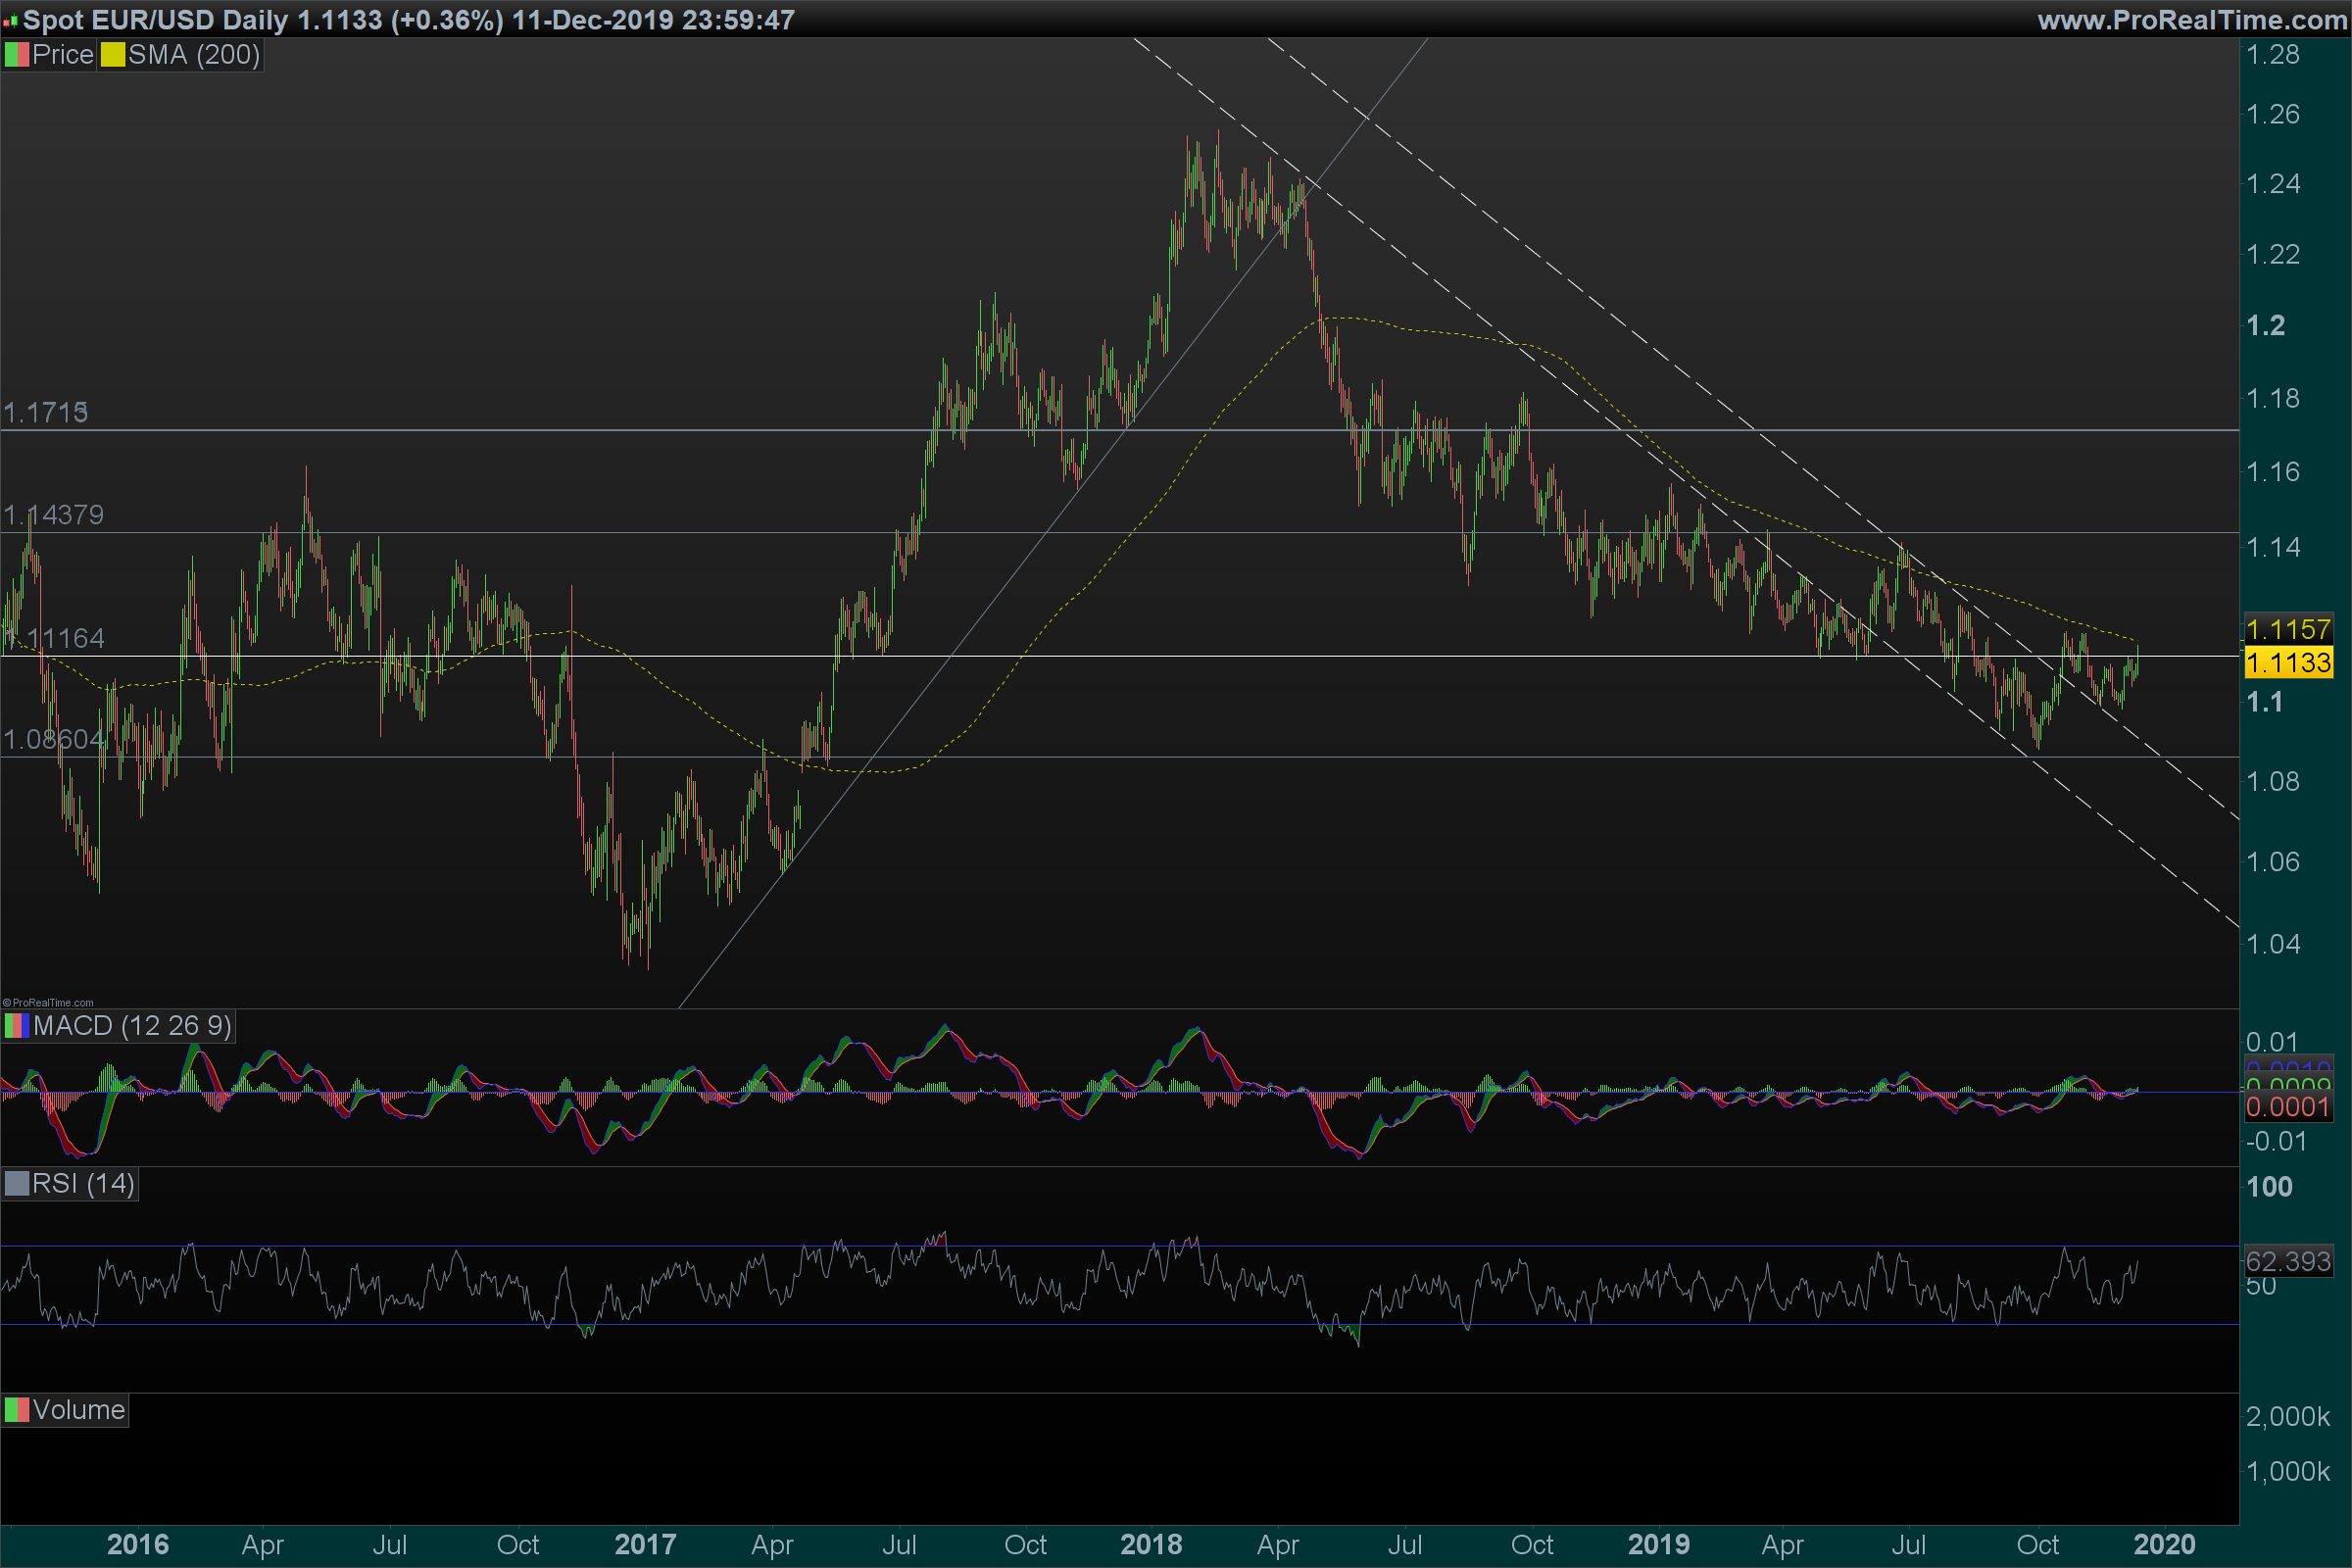The image size is (2352, 1568).
Task: Click the green-red Volume legend icon
Action: click(17, 1411)
